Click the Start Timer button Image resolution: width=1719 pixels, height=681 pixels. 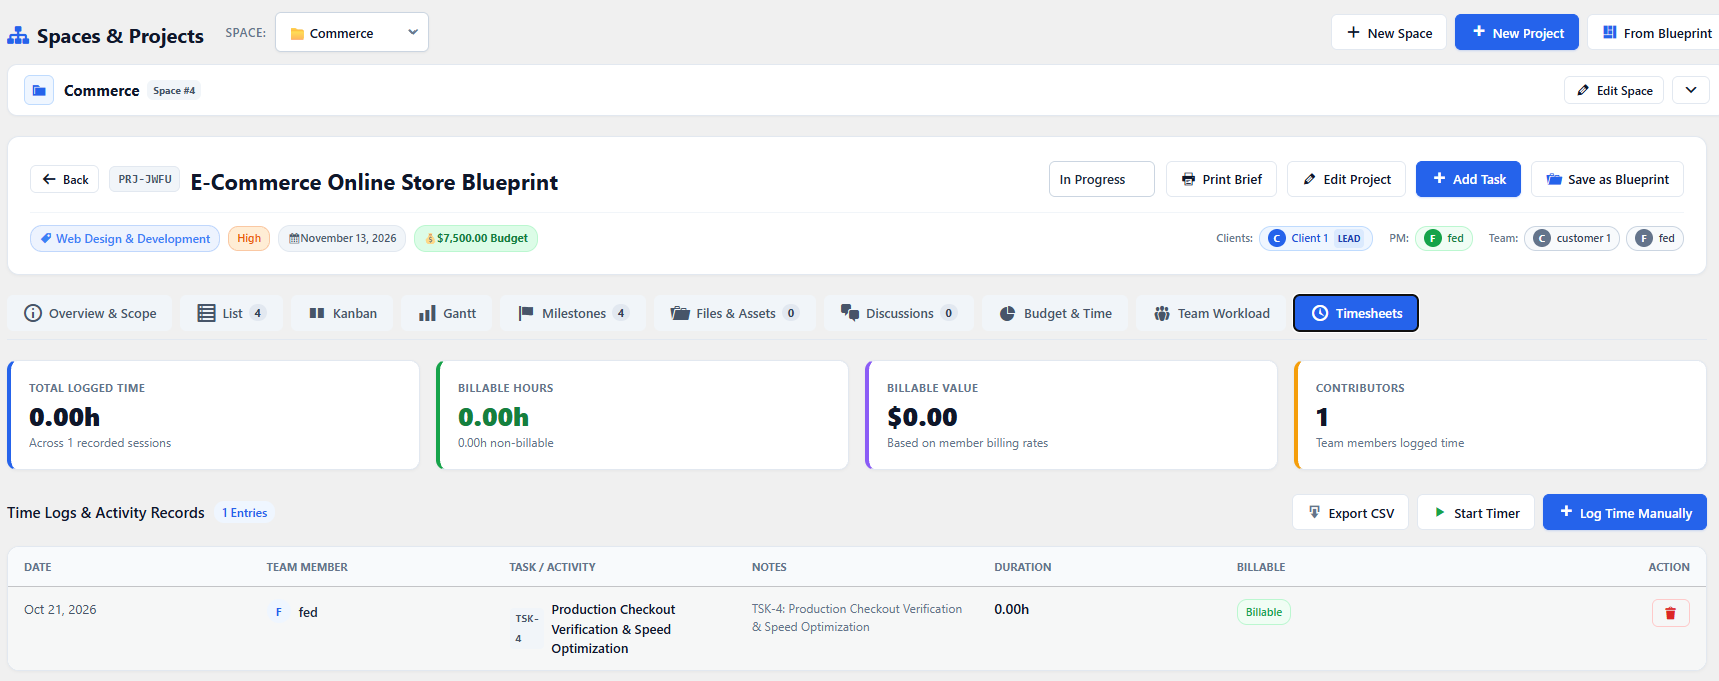click(1476, 512)
